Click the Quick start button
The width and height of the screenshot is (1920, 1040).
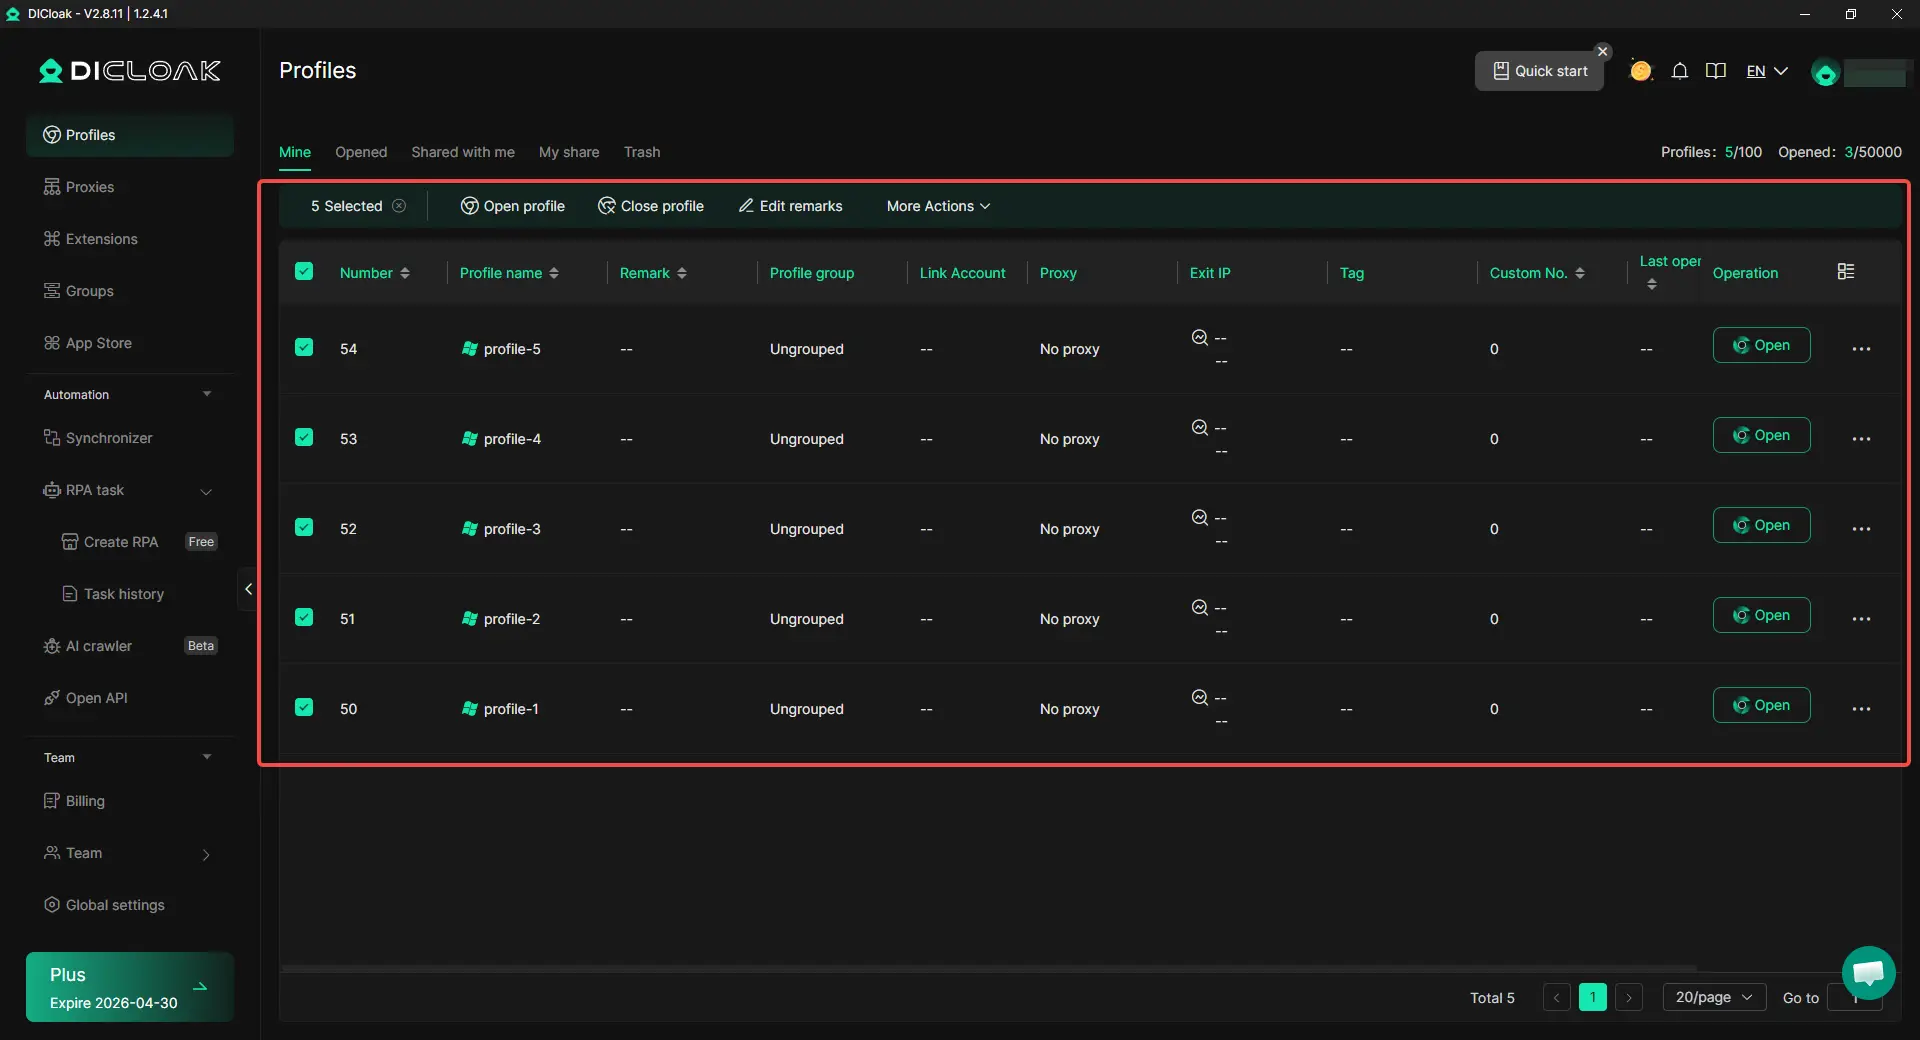point(1540,71)
